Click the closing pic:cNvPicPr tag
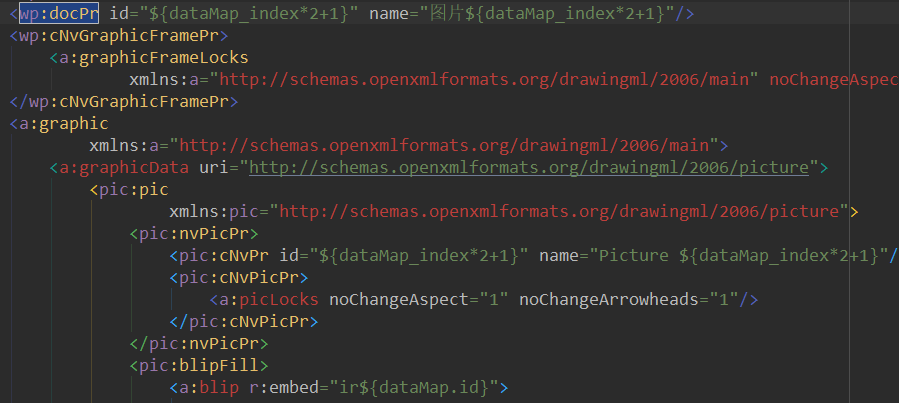899x403 pixels. click(244, 322)
